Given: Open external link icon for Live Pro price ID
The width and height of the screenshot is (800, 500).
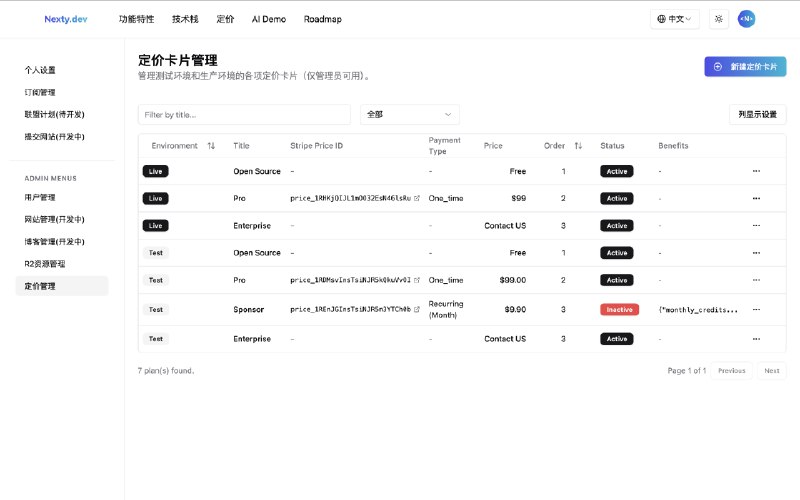Looking at the screenshot, I should click(417, 198).
